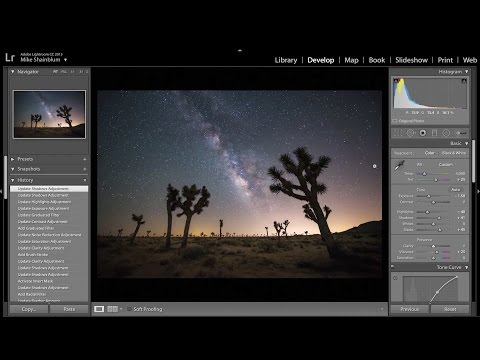Toggle the Tone Curve panel on/off switch
Screen dimensions: 480x360
coord(393,267)
